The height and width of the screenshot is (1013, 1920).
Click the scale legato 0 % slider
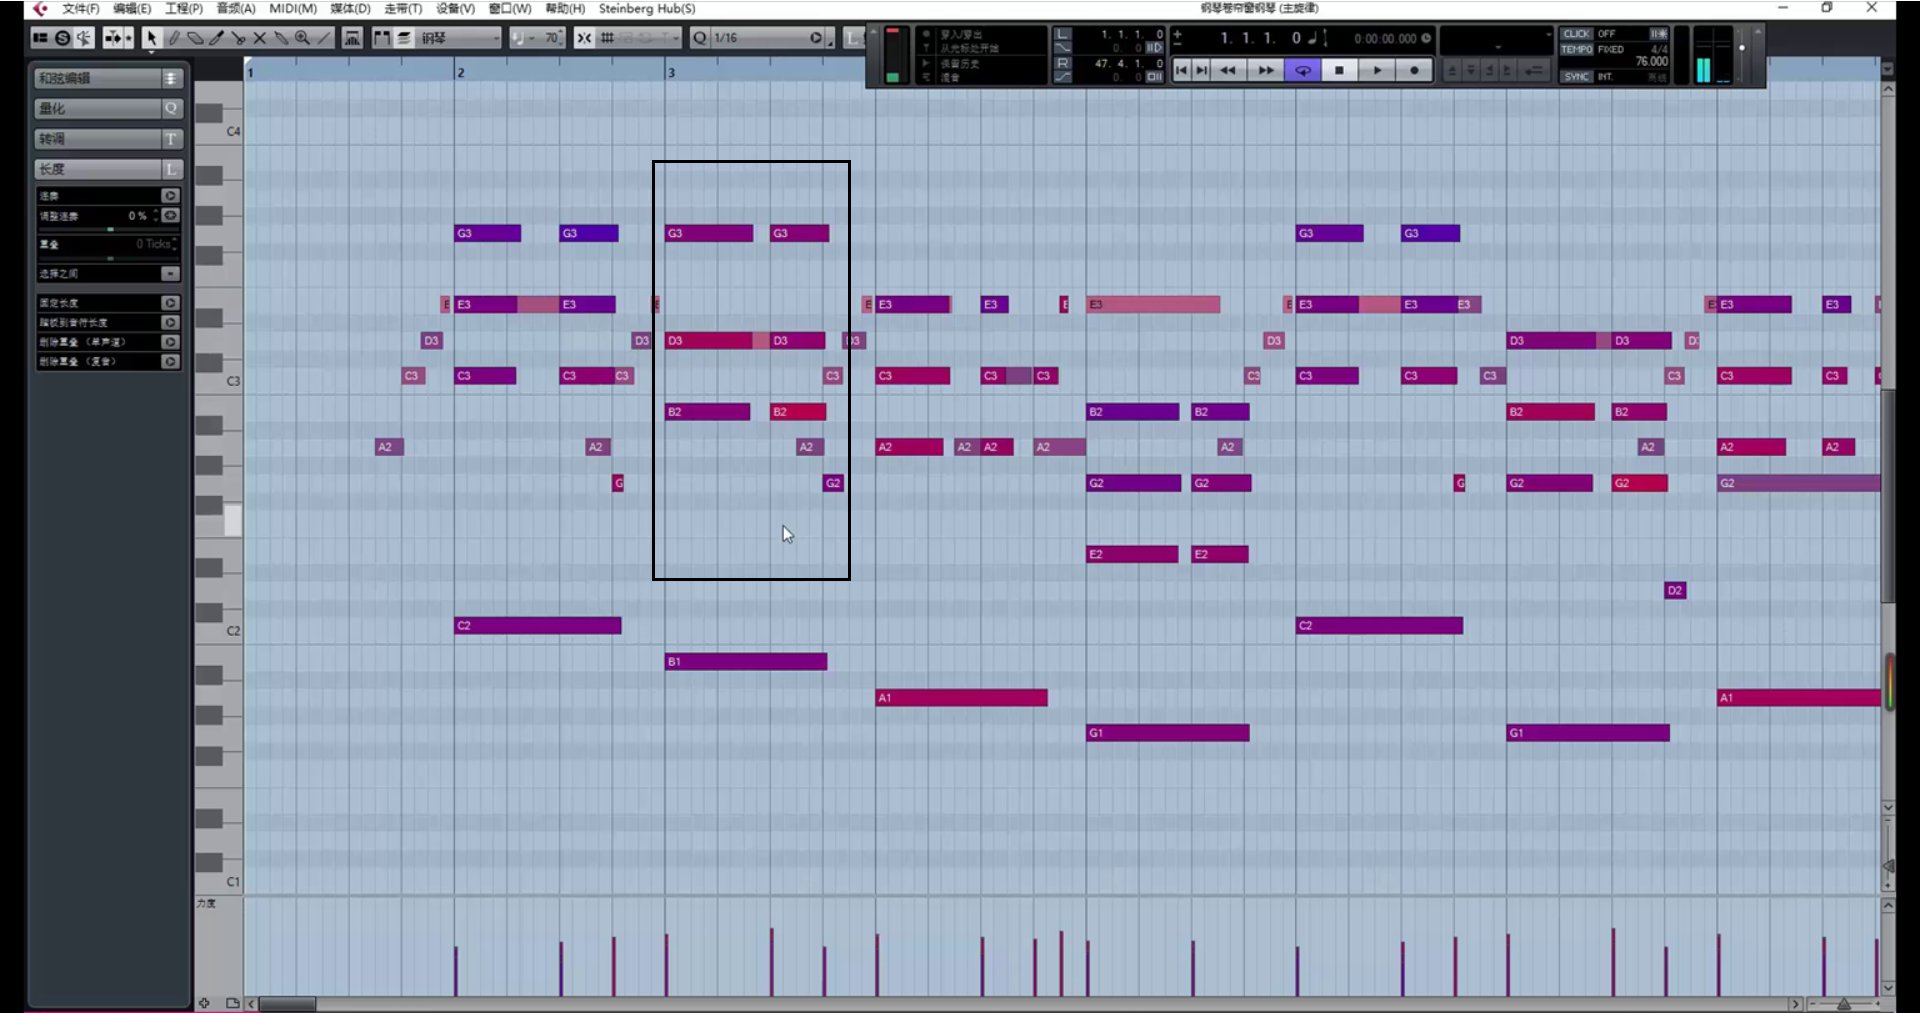[110, 229]
